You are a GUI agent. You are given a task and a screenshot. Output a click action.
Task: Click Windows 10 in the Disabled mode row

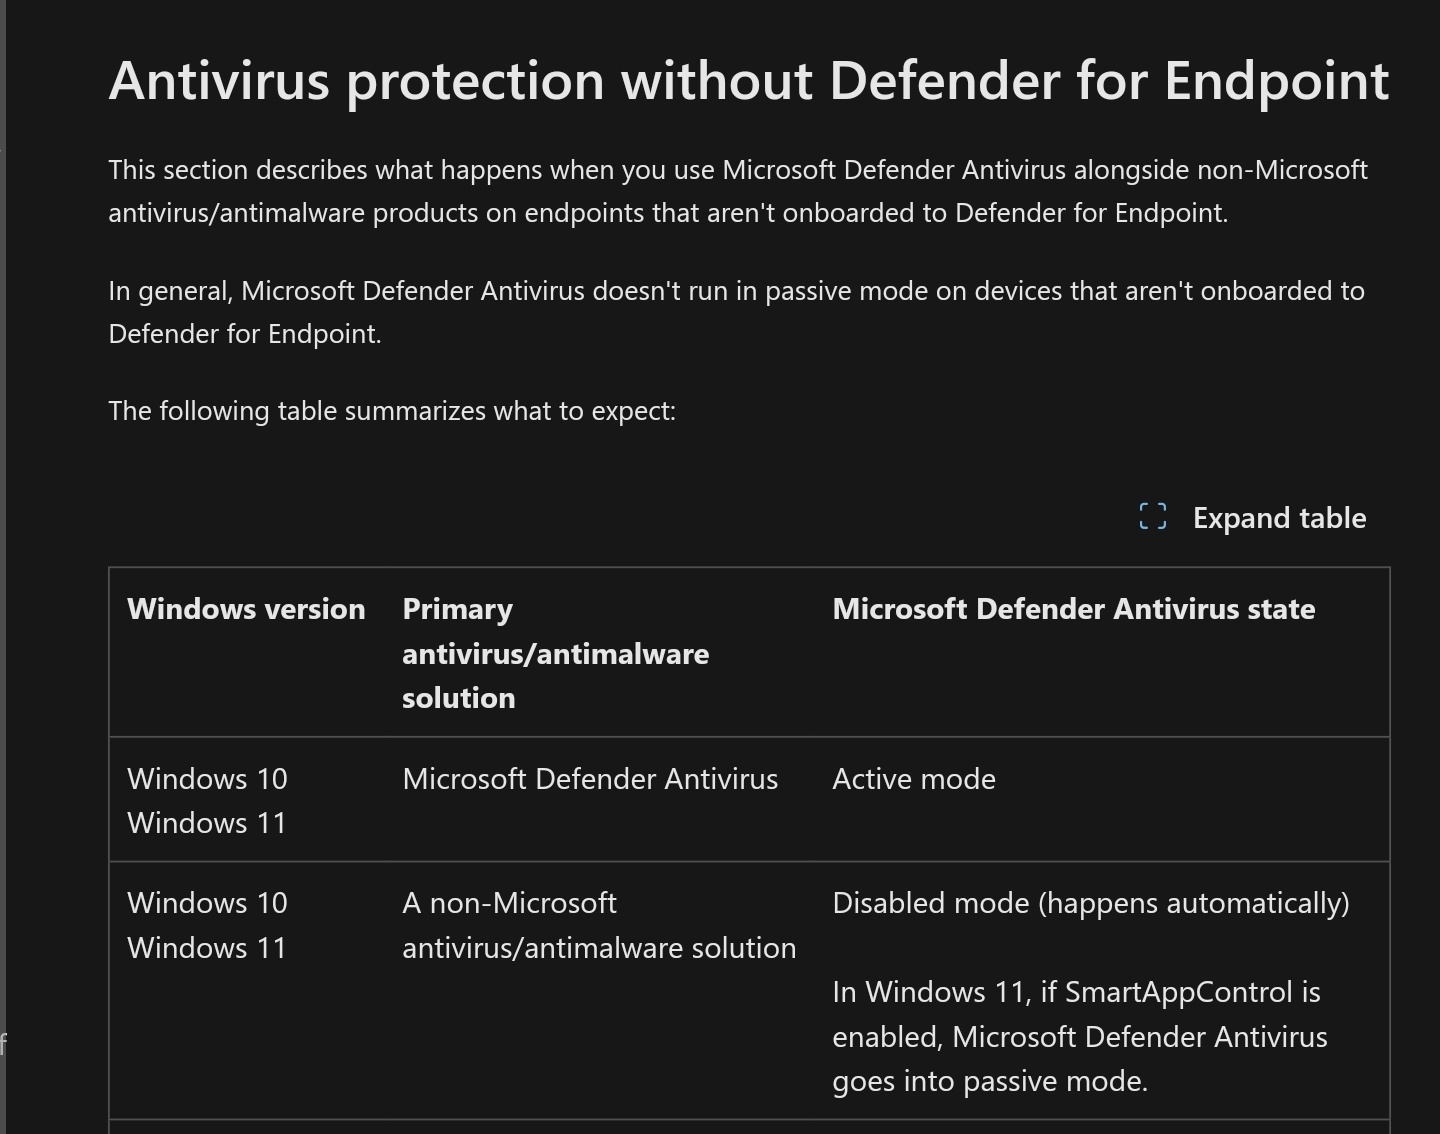(x=207, y=903)
